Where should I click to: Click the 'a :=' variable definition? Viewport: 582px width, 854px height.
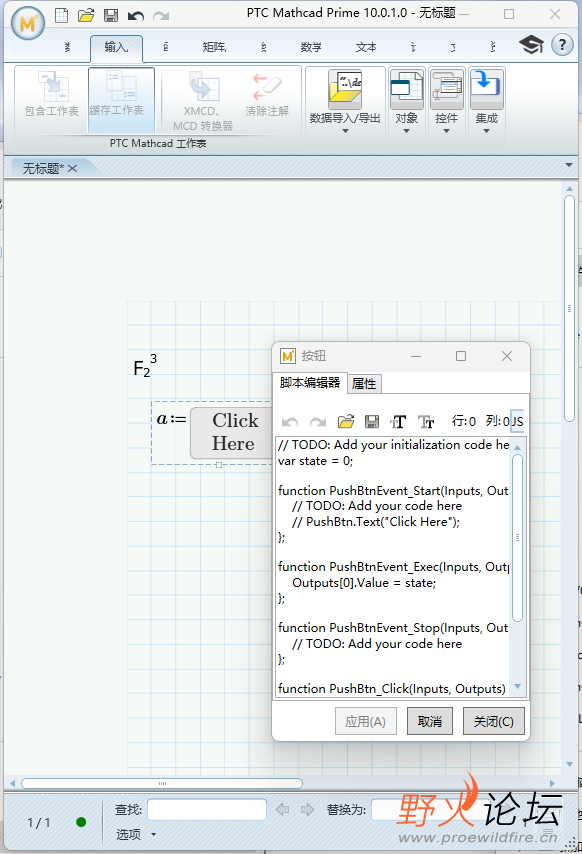(171, 419)
